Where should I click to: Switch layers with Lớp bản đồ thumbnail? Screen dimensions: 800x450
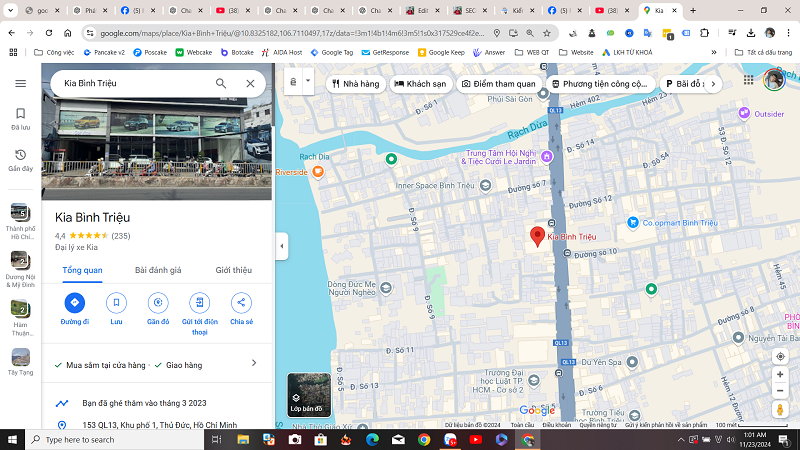coord(309,395)
